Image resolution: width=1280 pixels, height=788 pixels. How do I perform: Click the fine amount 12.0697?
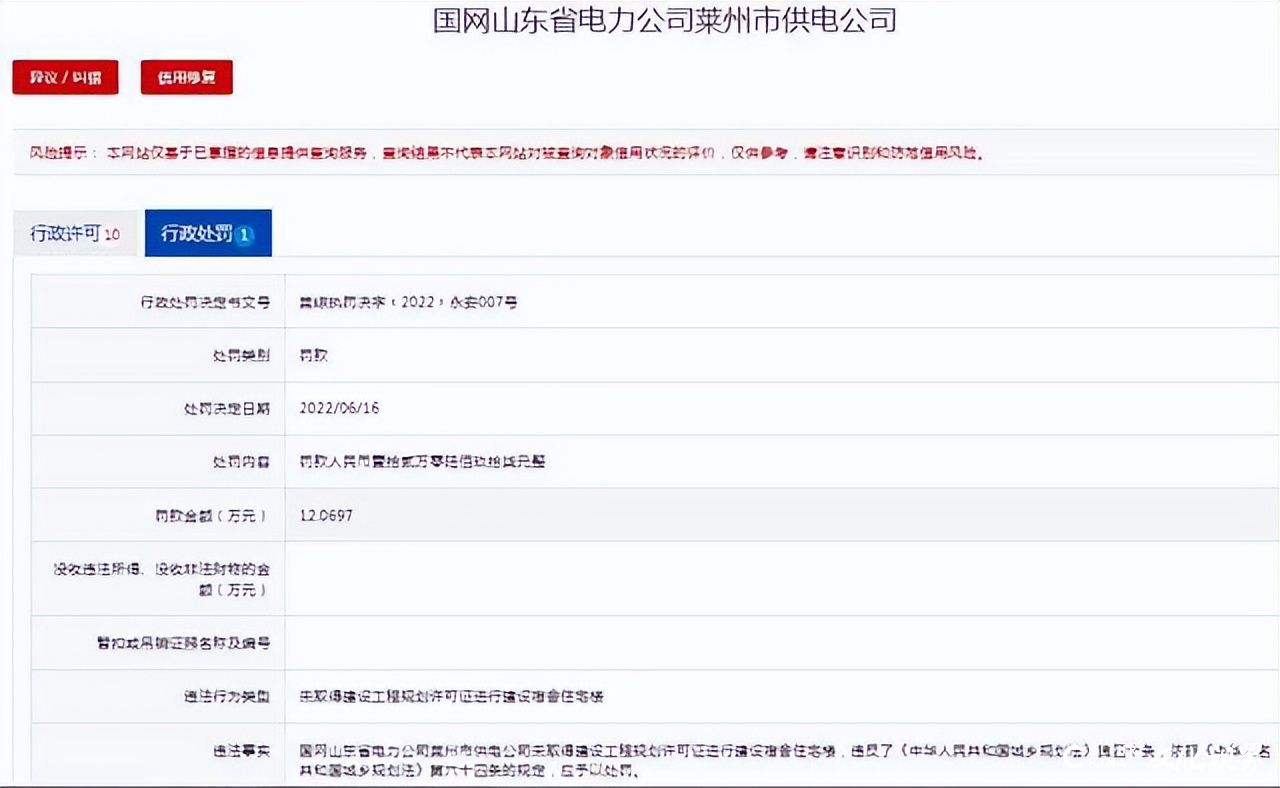click(x=326, y=515)
